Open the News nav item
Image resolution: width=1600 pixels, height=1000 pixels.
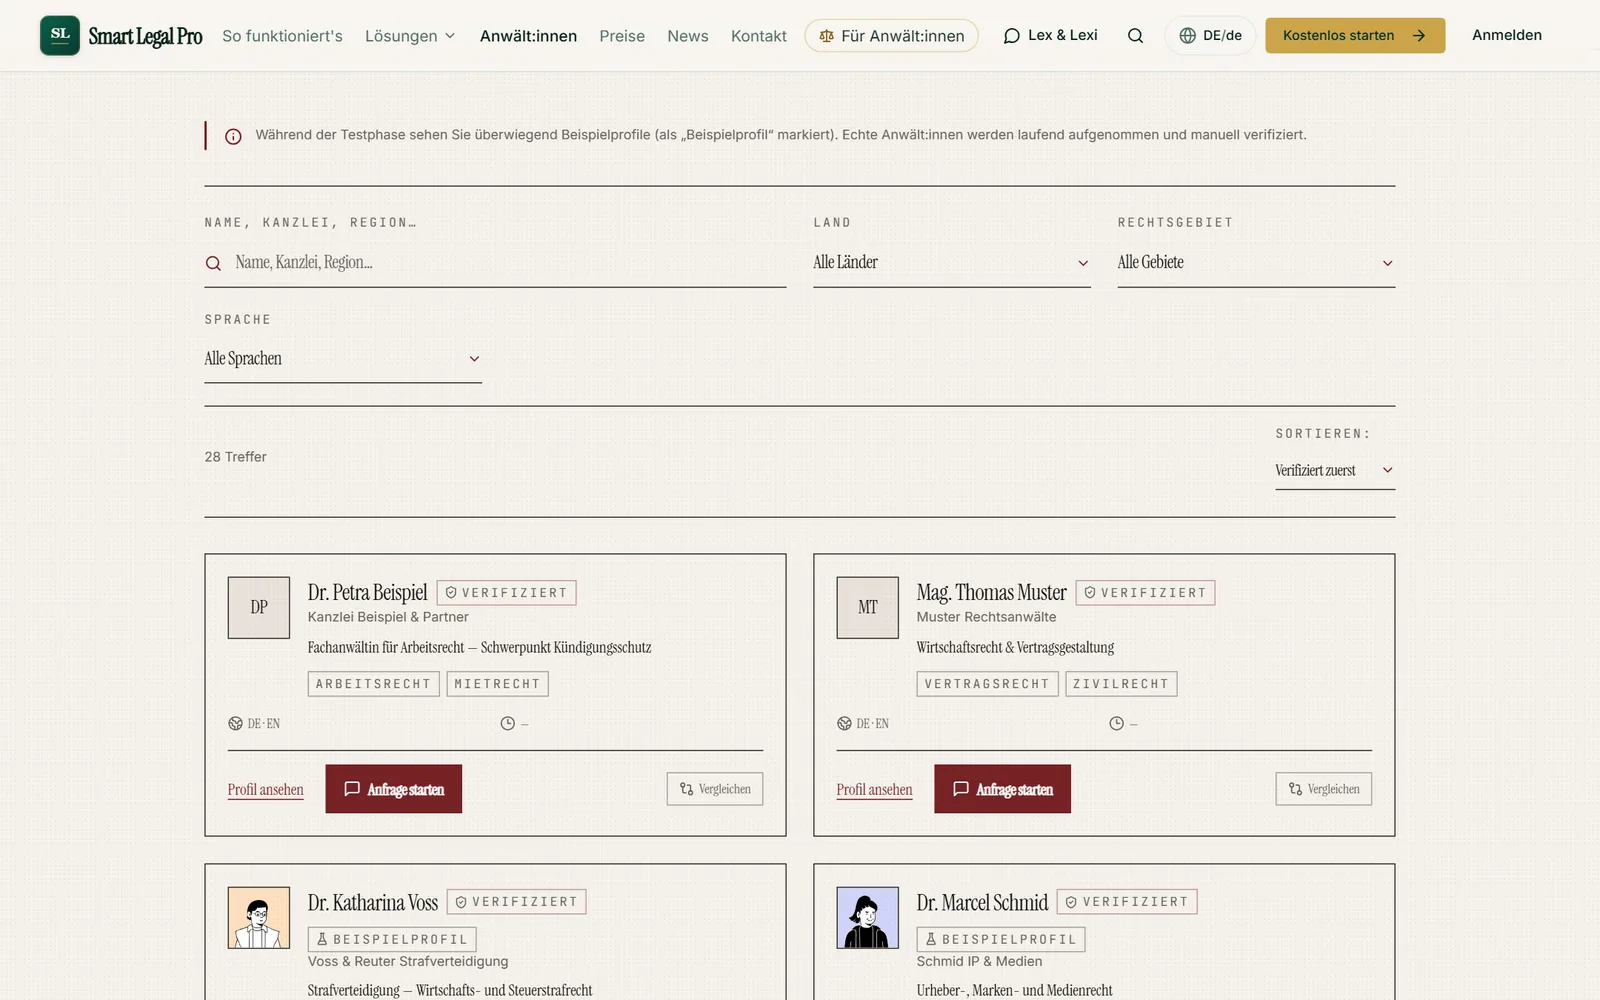(688, 36)
